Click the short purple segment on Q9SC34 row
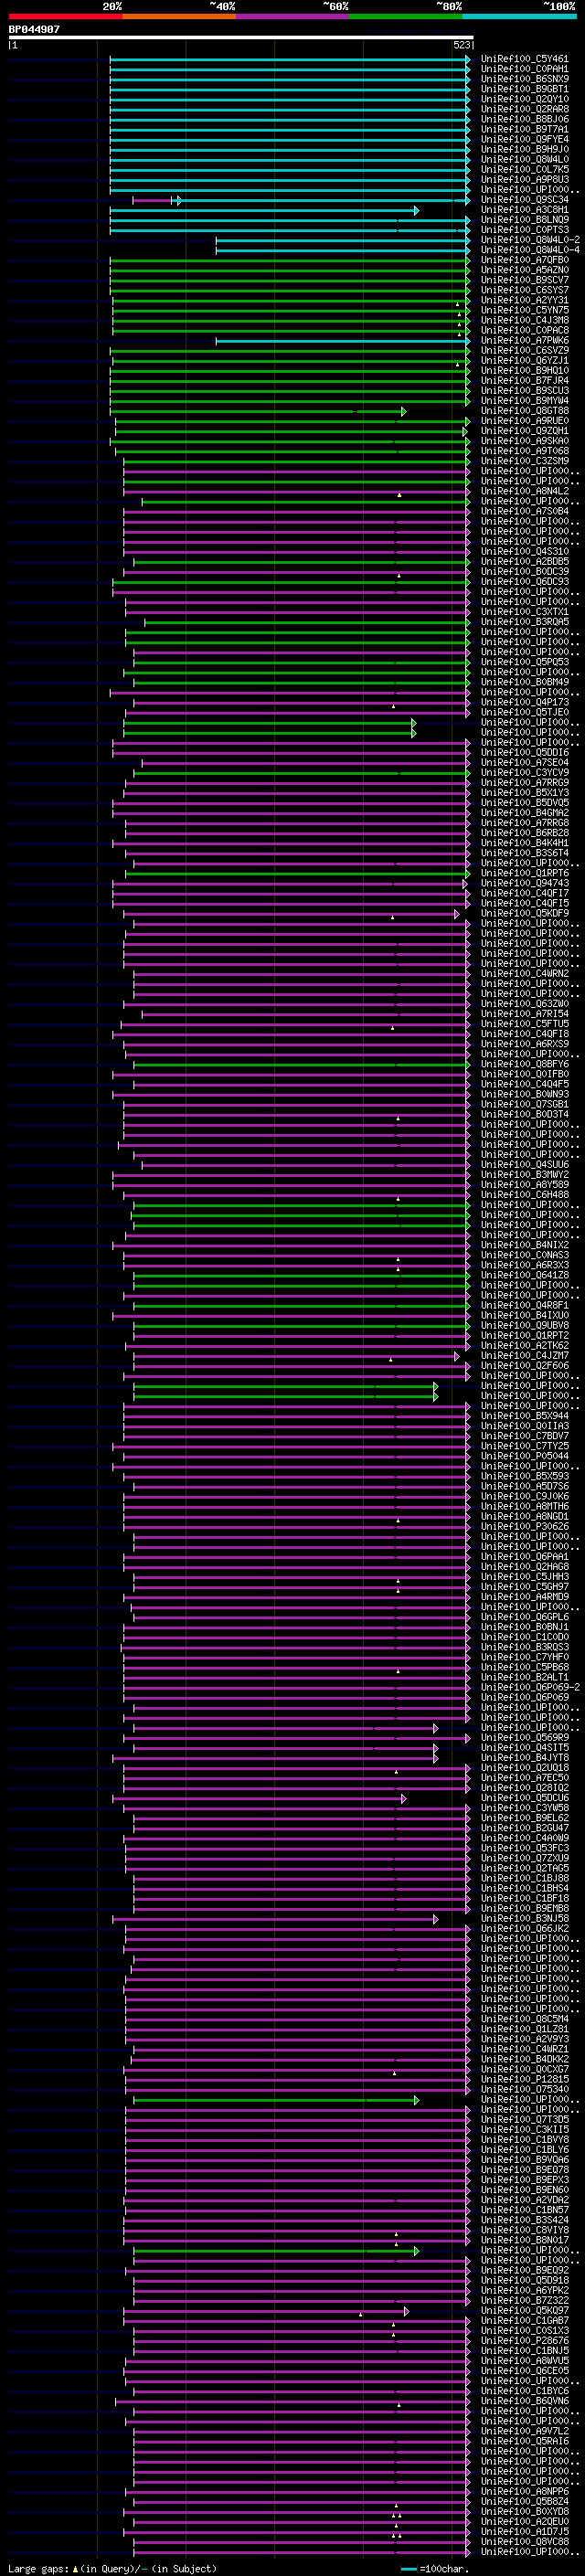 [x=154, y=201]
